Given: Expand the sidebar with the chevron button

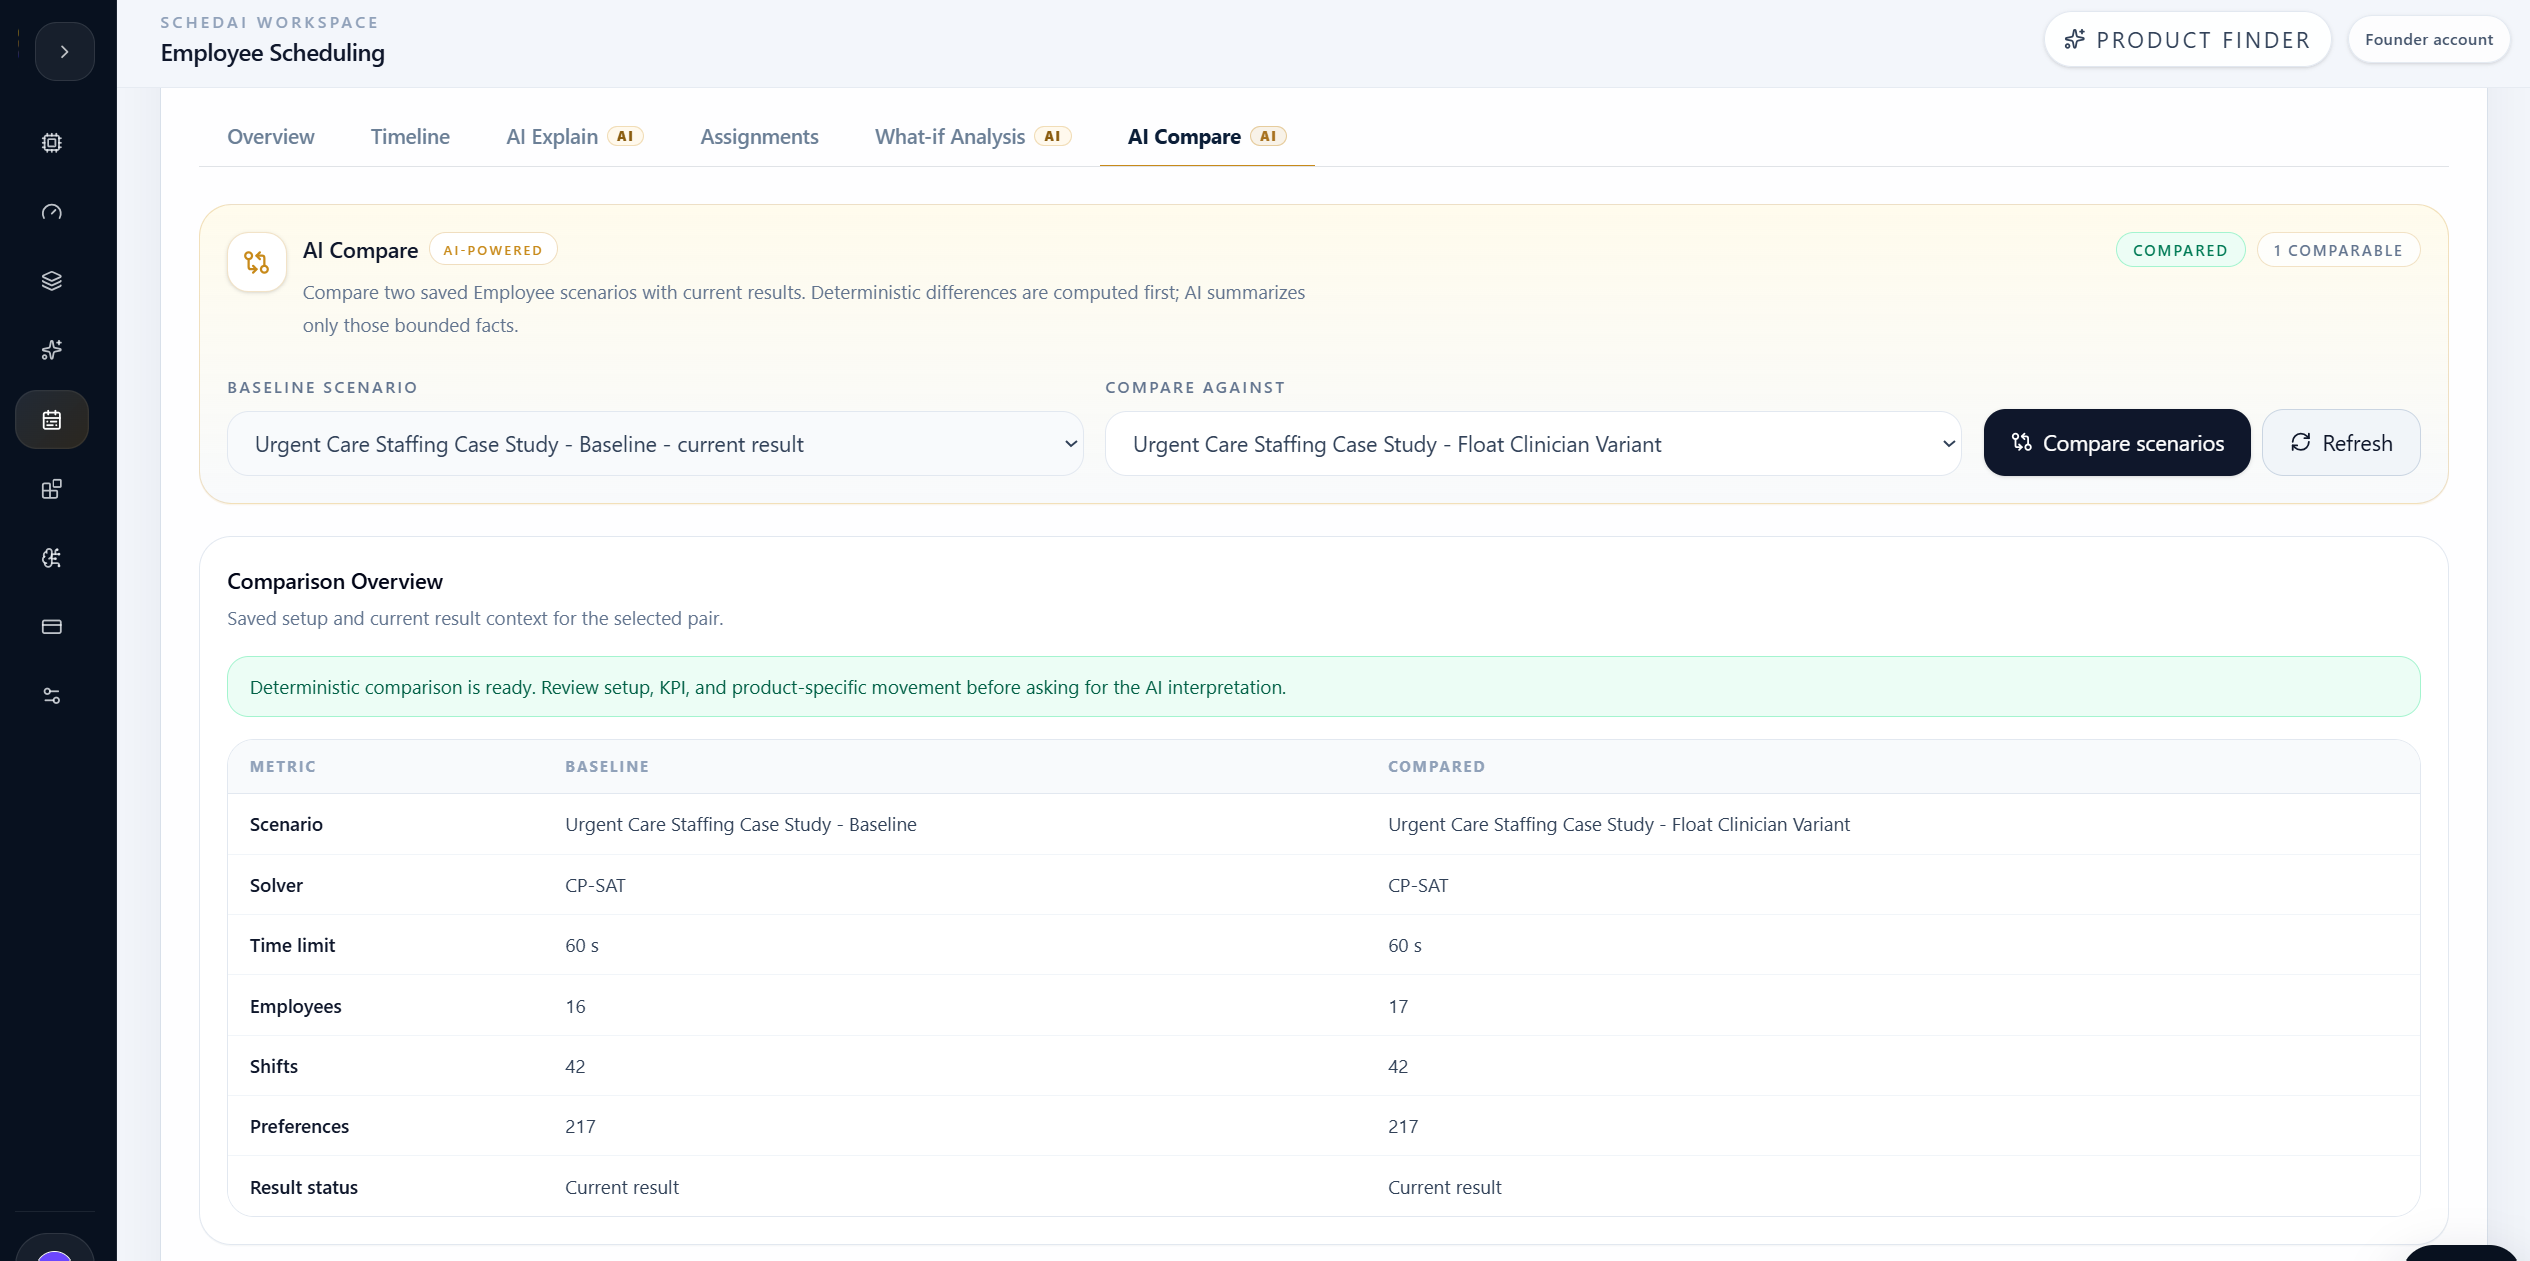Looking at the screenshot, I should point(64,51).
